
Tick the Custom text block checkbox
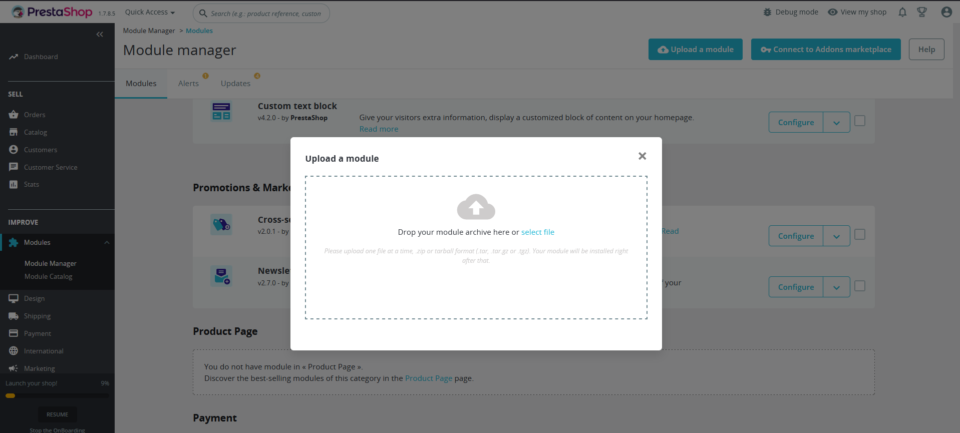[860, 121]
